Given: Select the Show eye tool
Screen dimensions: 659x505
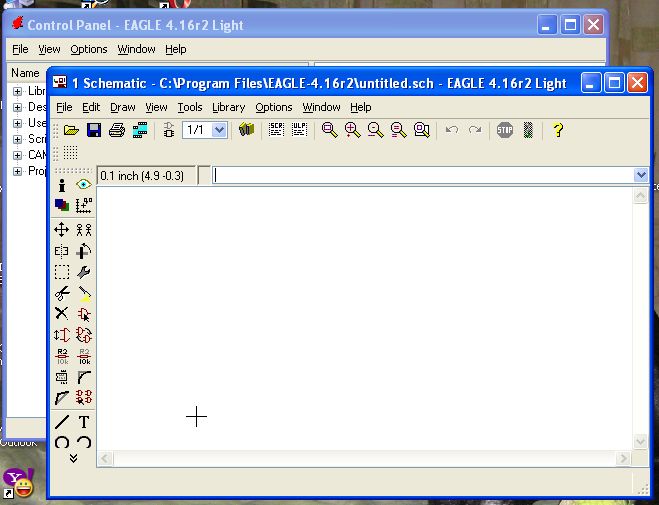Looking at the screenshot, I should pyautogui.click(x=84, y=184).
